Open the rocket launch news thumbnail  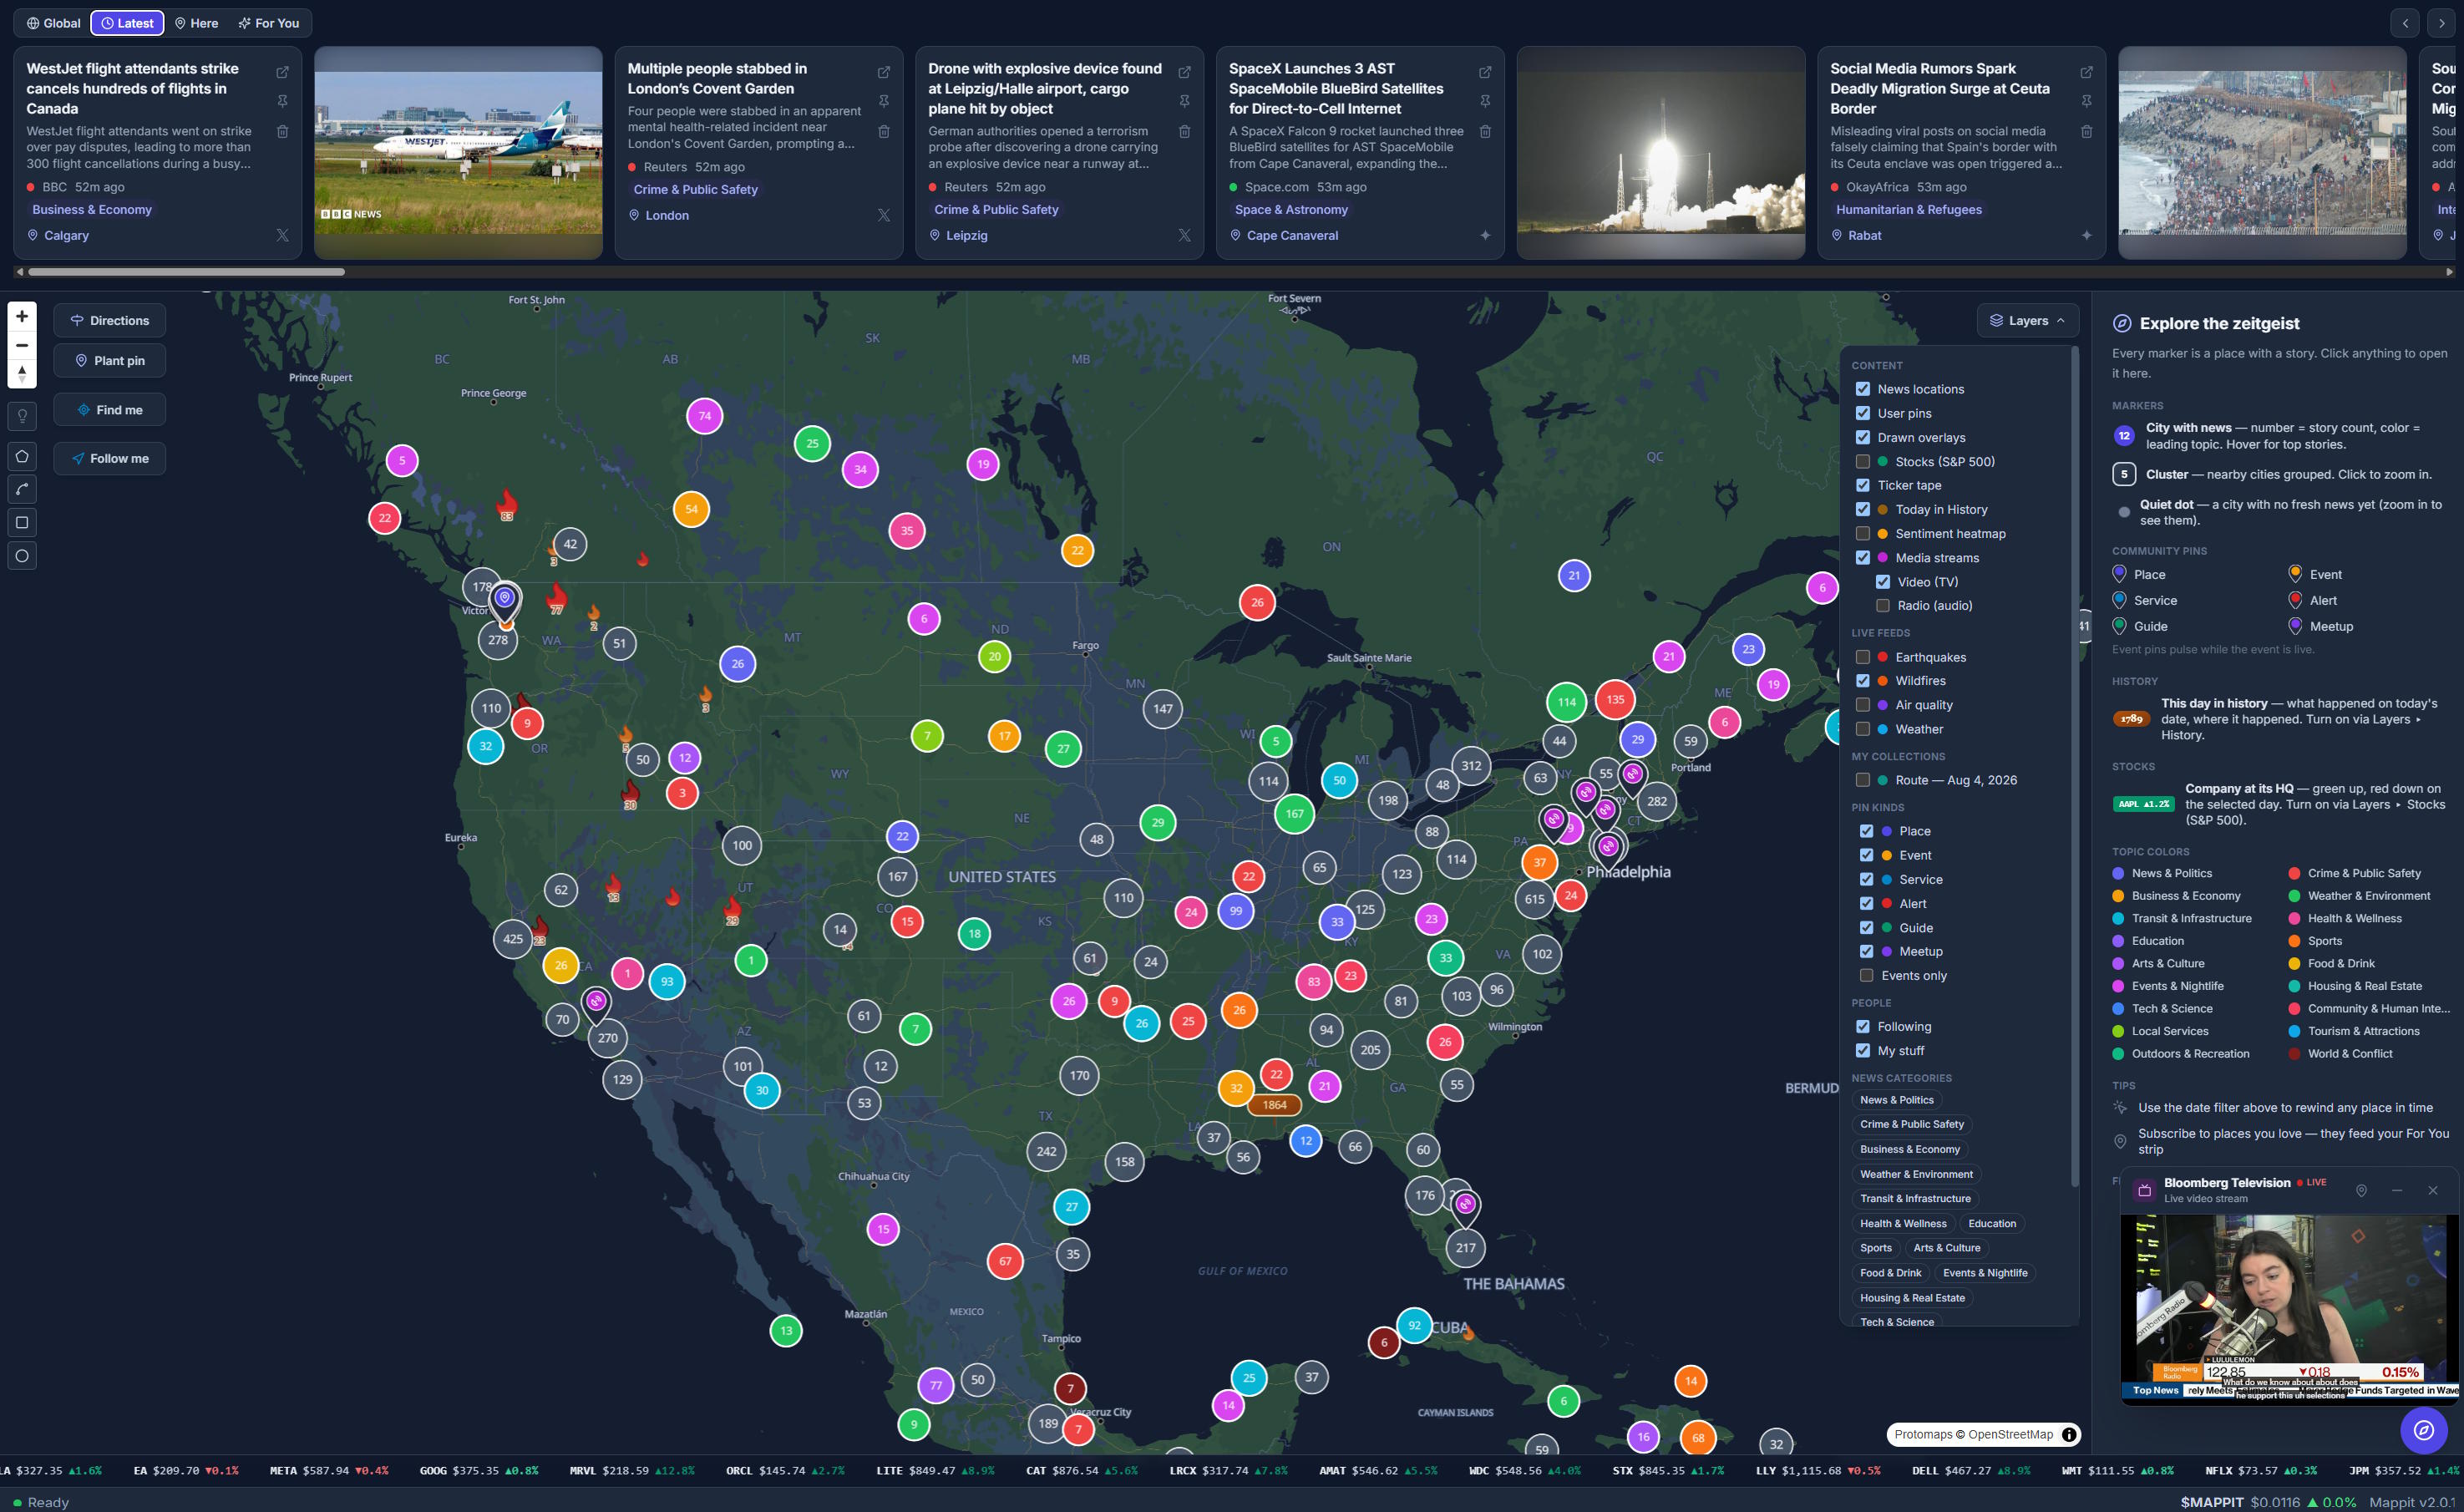tap(1661, 153)
